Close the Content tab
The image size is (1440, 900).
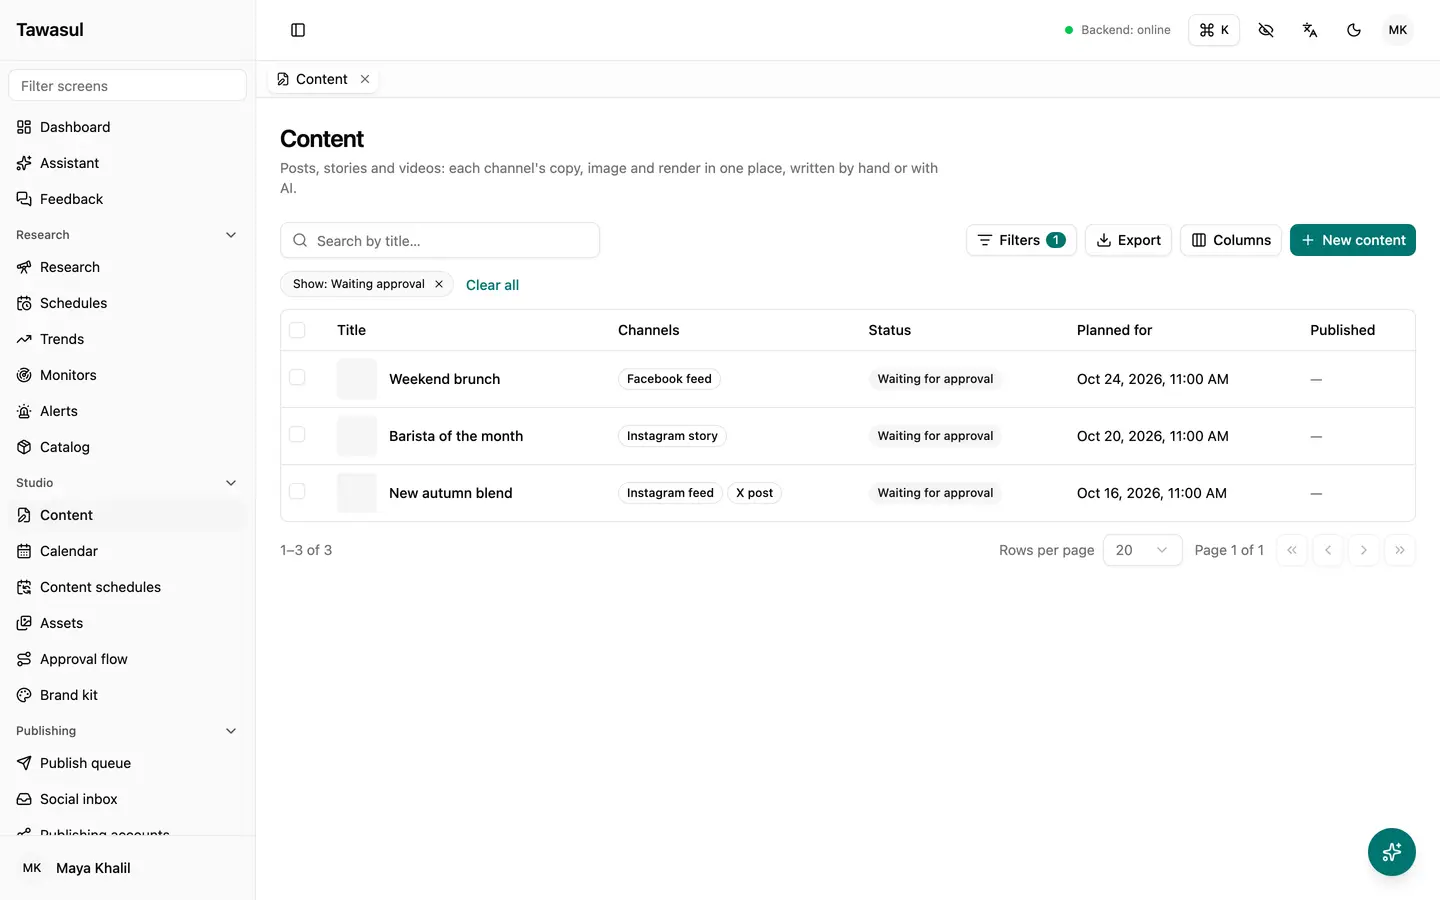point(365,79)
